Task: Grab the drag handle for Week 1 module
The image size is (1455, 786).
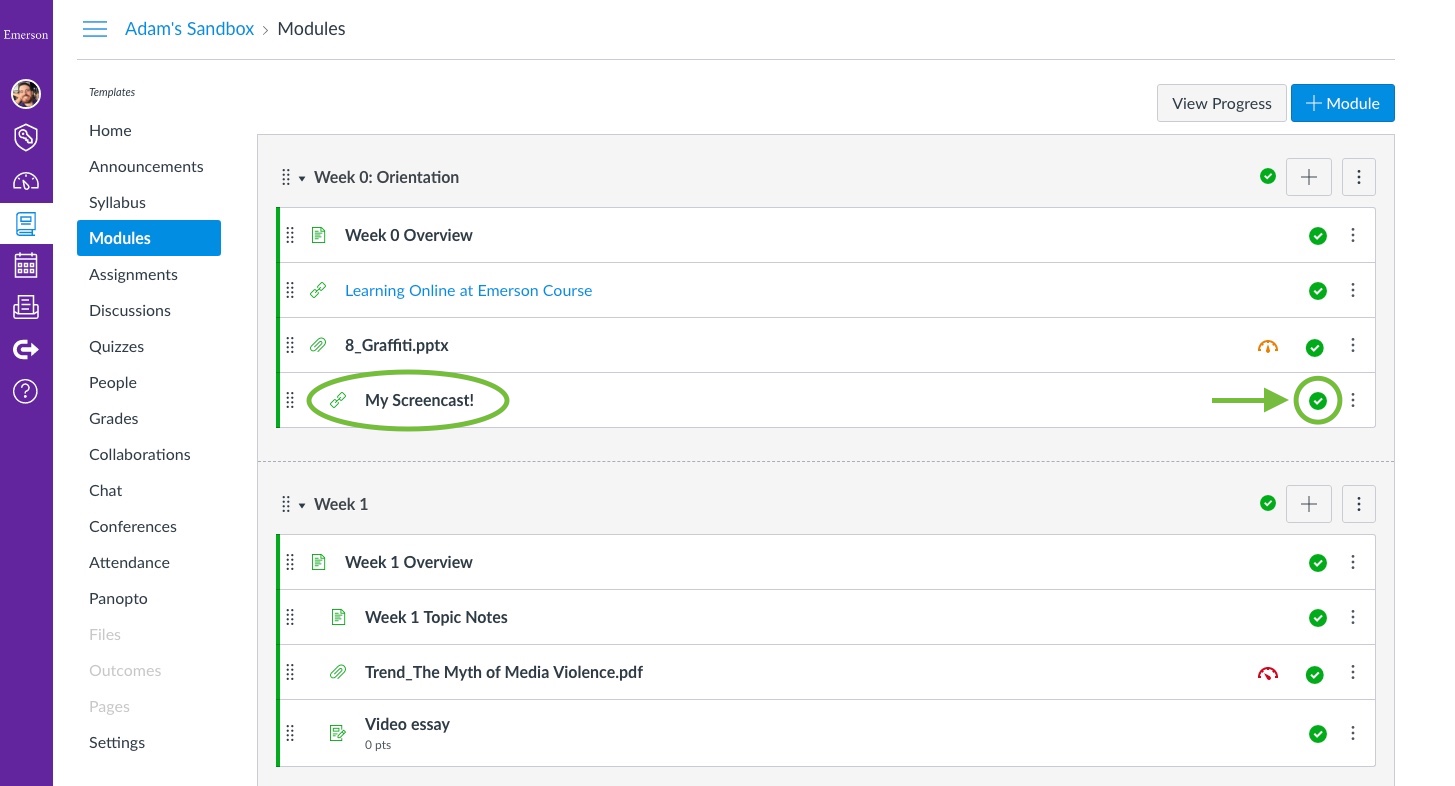Action: point(286,504)
